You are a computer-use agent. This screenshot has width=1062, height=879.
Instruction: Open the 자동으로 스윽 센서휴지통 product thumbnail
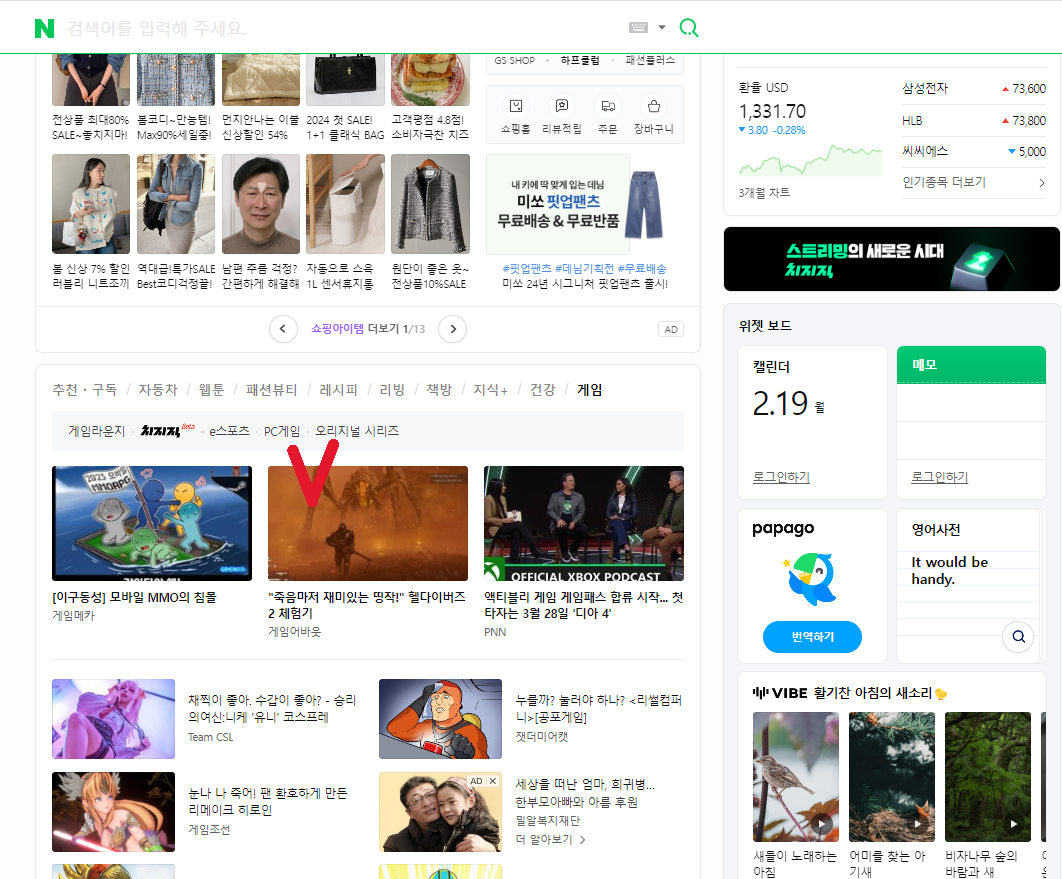point(345,204)
